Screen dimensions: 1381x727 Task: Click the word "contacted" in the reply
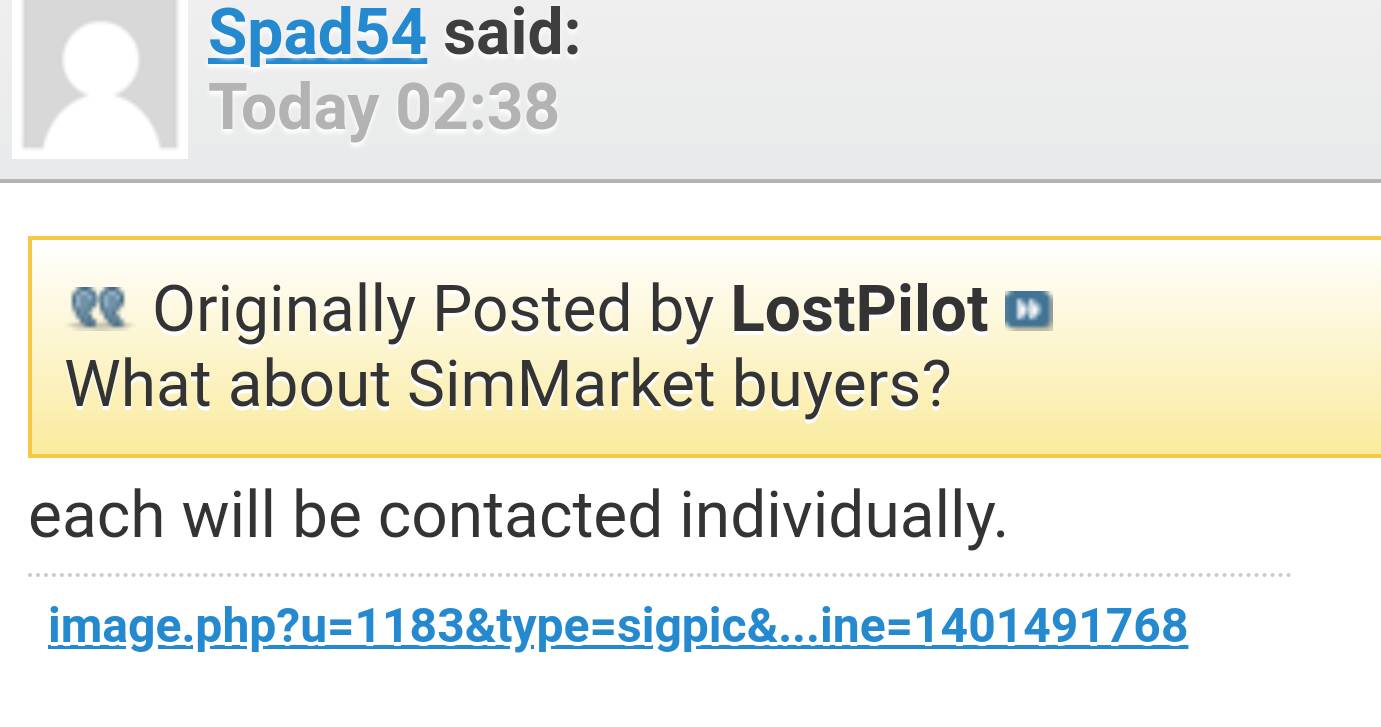[x=520, y=515]
